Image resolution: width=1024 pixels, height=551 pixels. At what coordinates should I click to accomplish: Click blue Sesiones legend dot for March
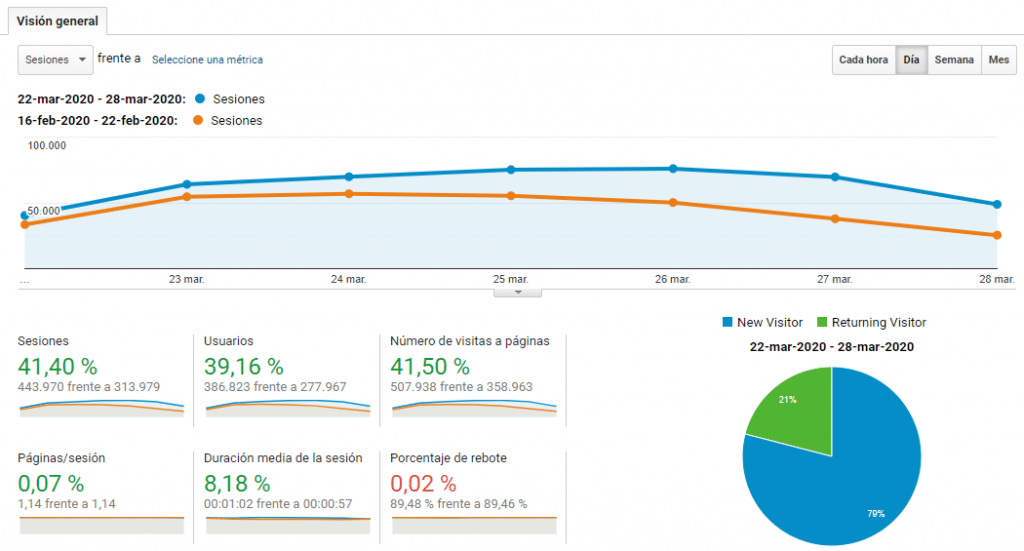(200, 99)
